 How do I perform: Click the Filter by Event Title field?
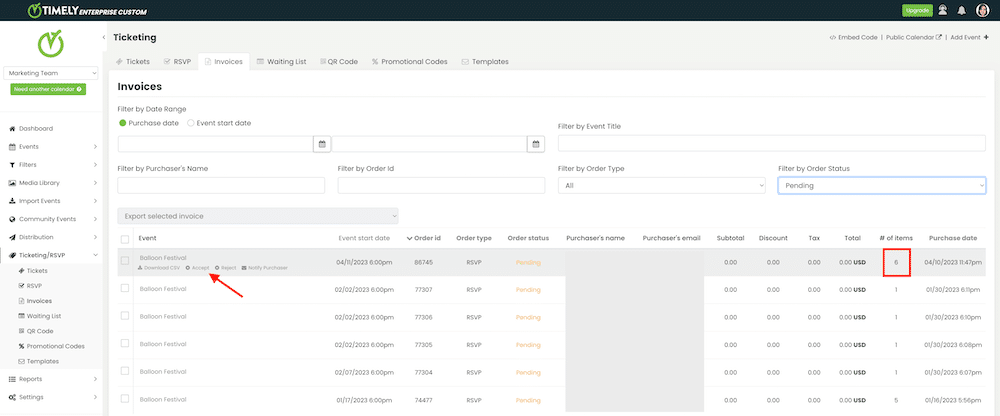[x=771, y=144]
